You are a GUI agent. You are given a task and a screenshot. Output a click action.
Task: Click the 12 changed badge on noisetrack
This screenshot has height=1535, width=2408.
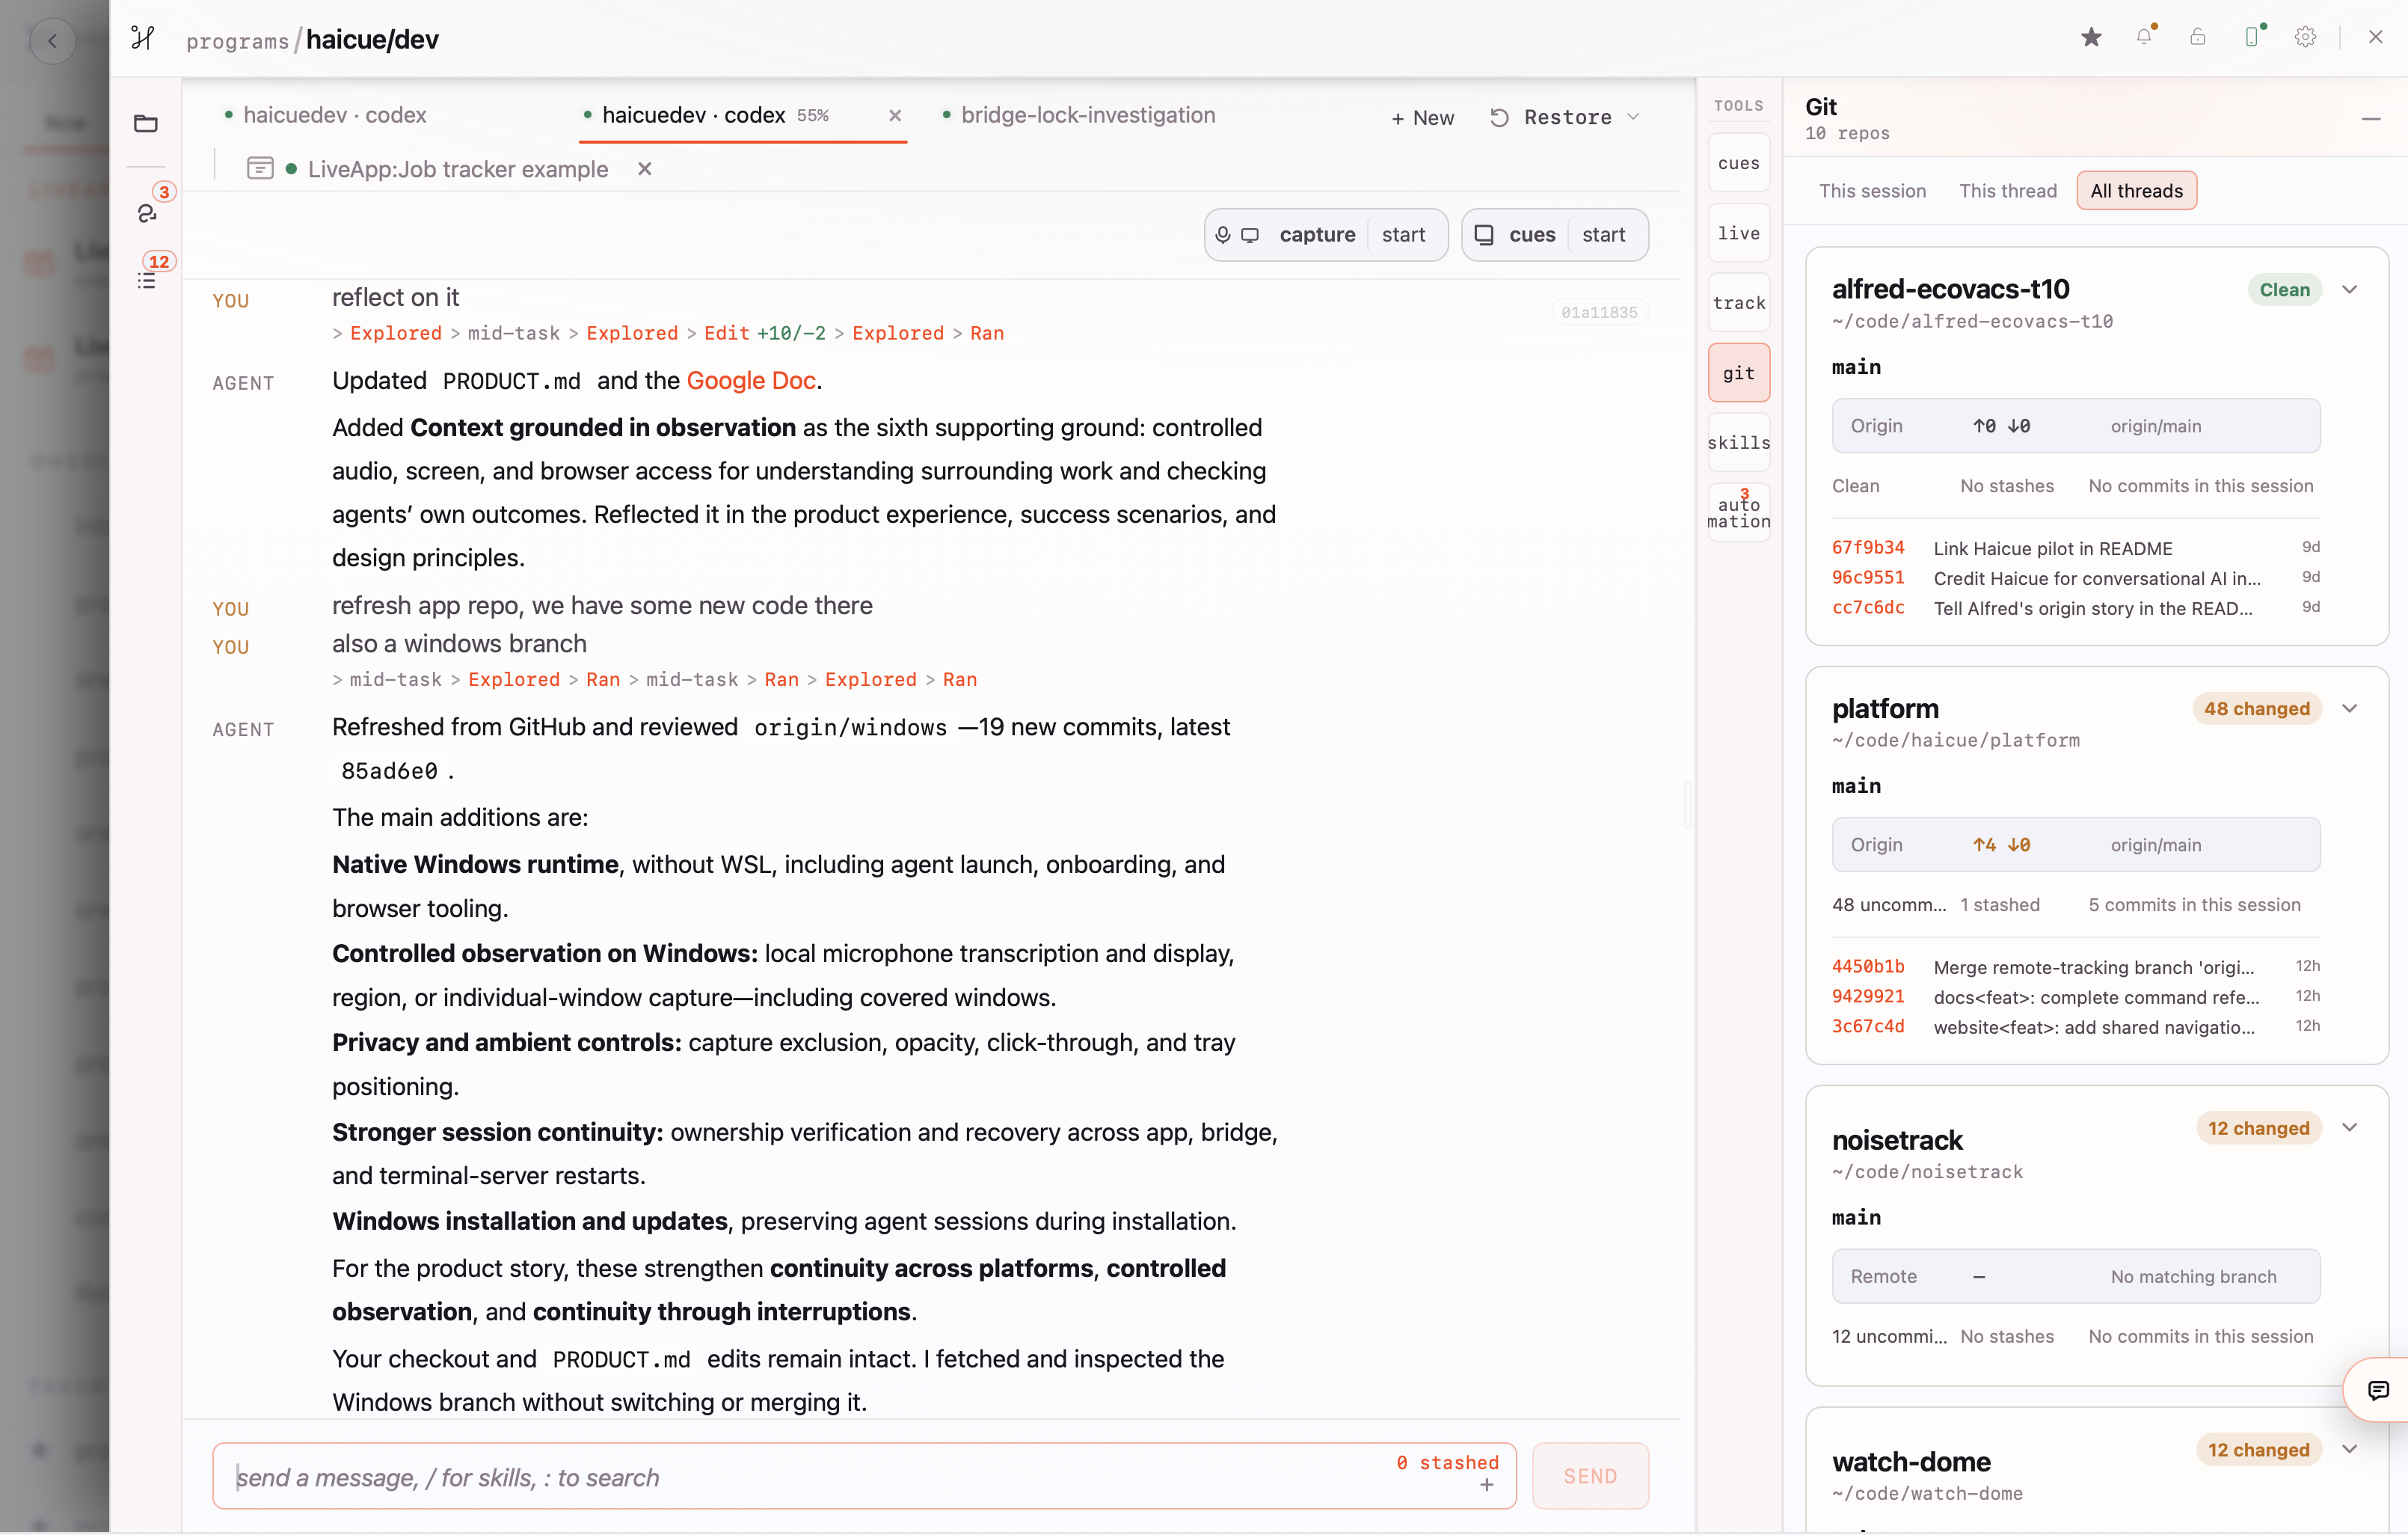pos(2258,1128)
